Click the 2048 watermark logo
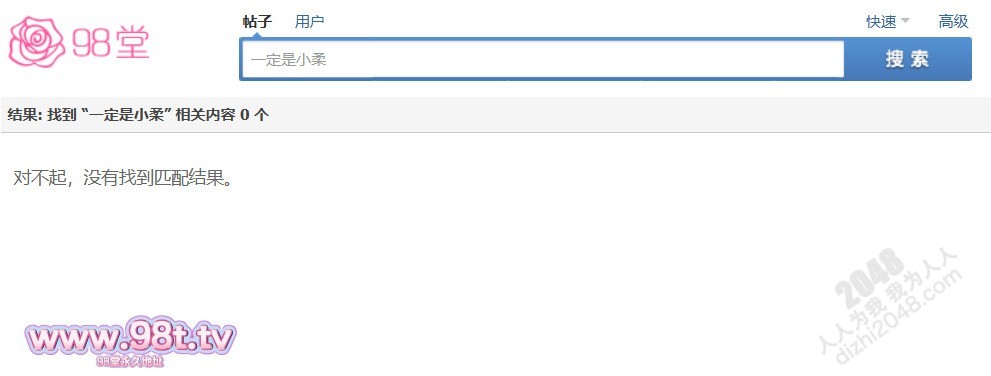The image size is (991, 376). coord(870,276)
